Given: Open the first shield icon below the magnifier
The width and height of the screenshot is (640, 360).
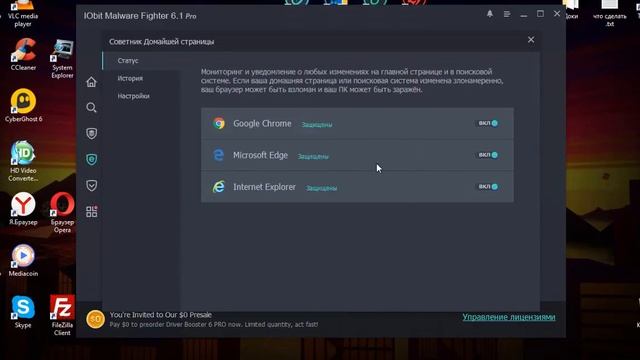Looking at the screenshot, I should tap(91, 133).
